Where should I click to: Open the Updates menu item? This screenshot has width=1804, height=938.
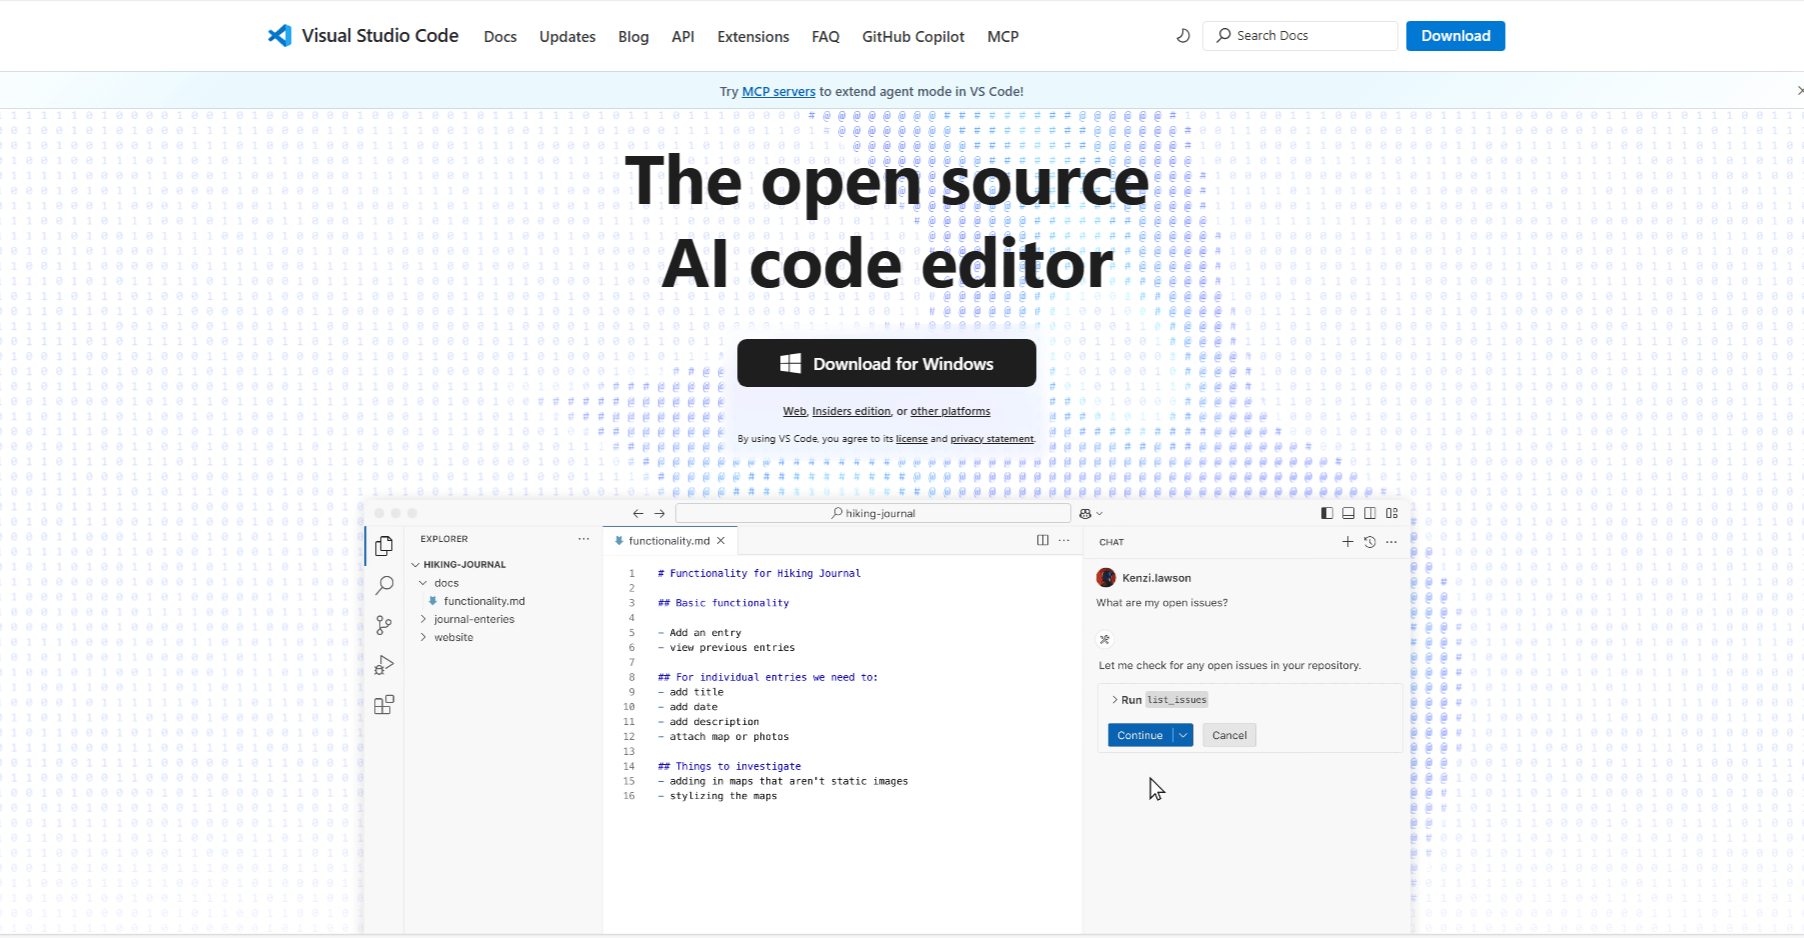567,37
